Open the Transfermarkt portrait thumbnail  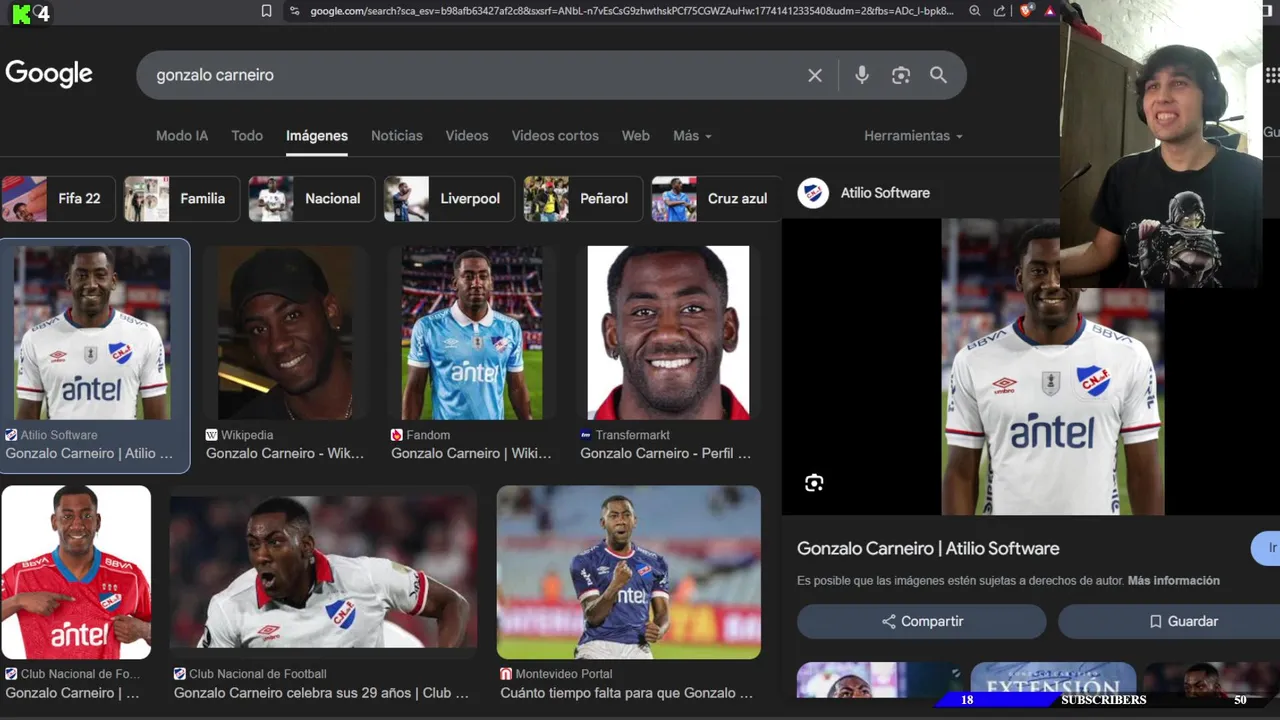pos(668,333)
